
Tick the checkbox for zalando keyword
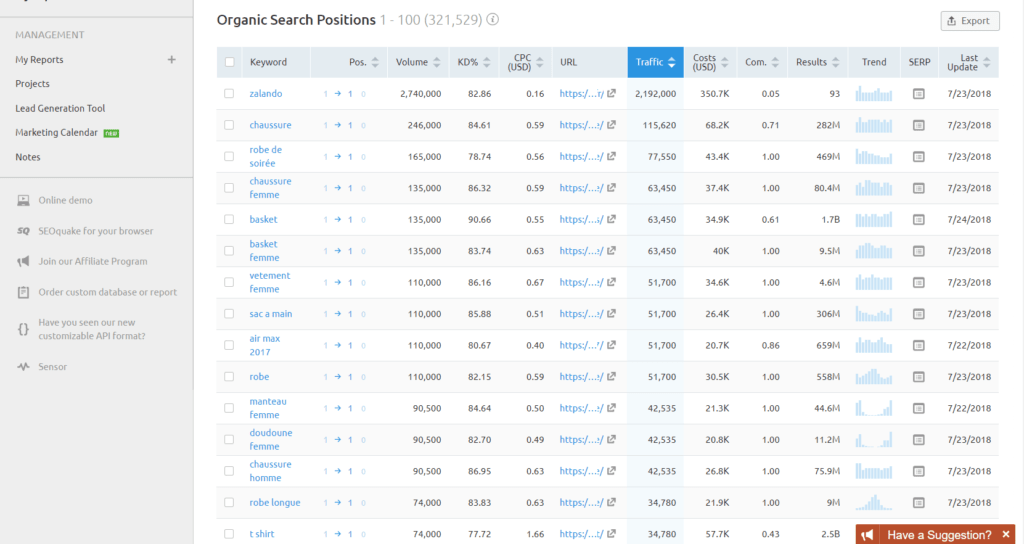(x=229, y=94)
